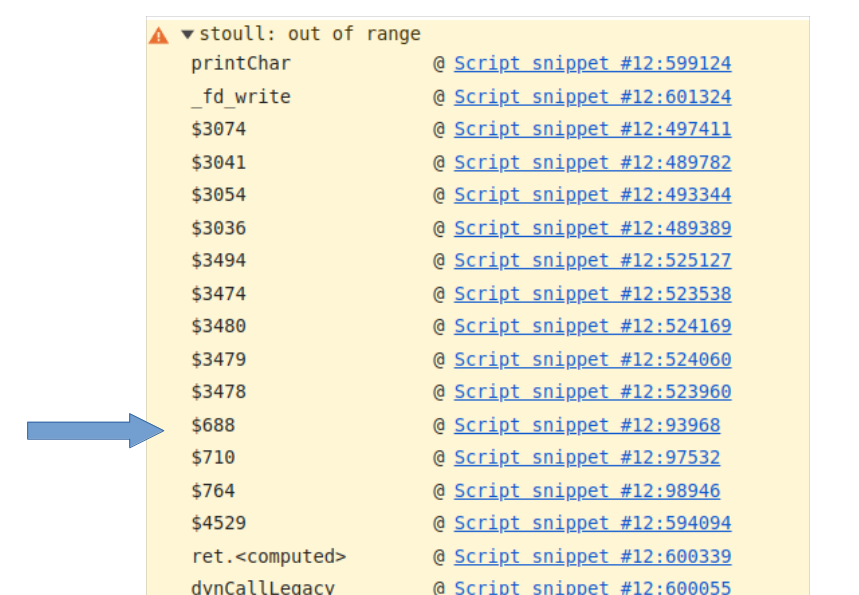Open the Script snippet #12:93968 link
The height and width of the screenshot is (595, 859).
pos(587,425)
